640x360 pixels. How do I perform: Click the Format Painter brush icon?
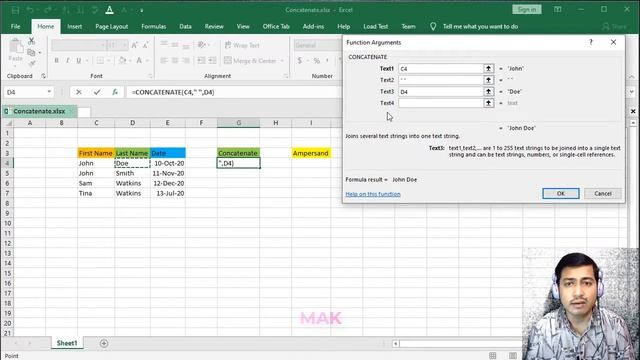(31, 63)
